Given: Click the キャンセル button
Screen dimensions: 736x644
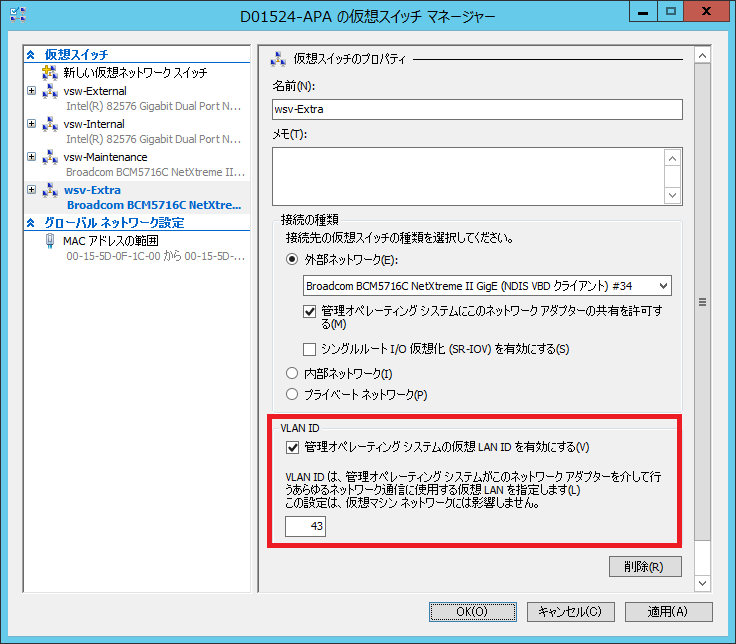Looking at the screenshot, I should point(571,612).
